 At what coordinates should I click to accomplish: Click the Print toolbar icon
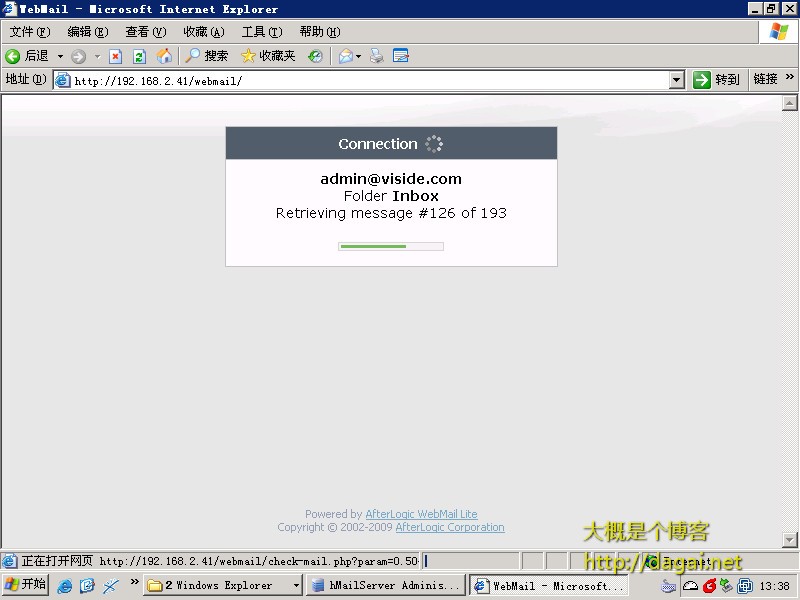tap(377, 57)
